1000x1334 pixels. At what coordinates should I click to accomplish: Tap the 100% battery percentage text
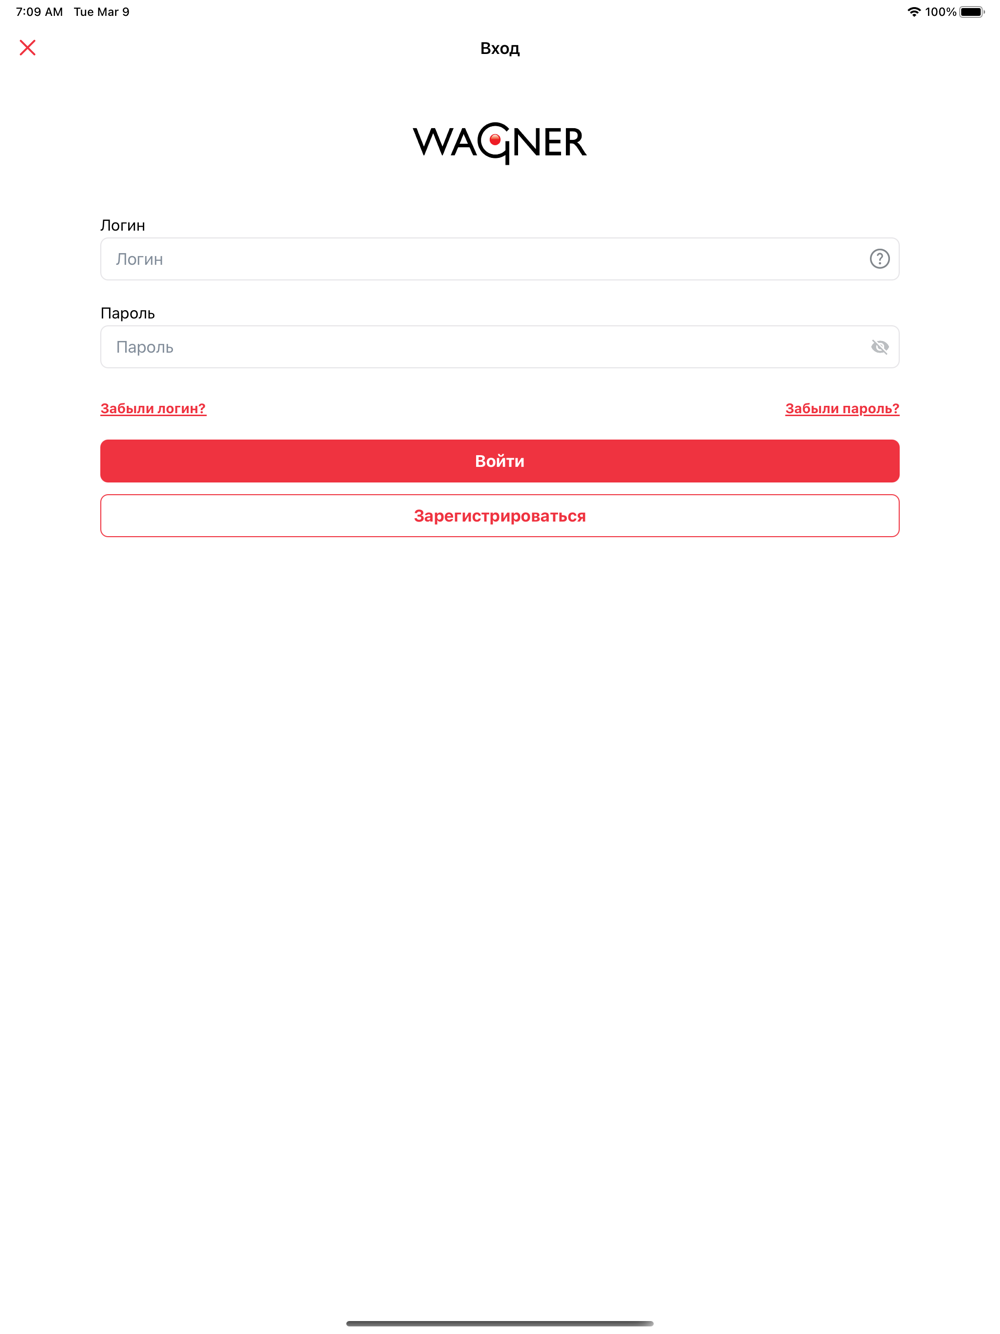940,12
